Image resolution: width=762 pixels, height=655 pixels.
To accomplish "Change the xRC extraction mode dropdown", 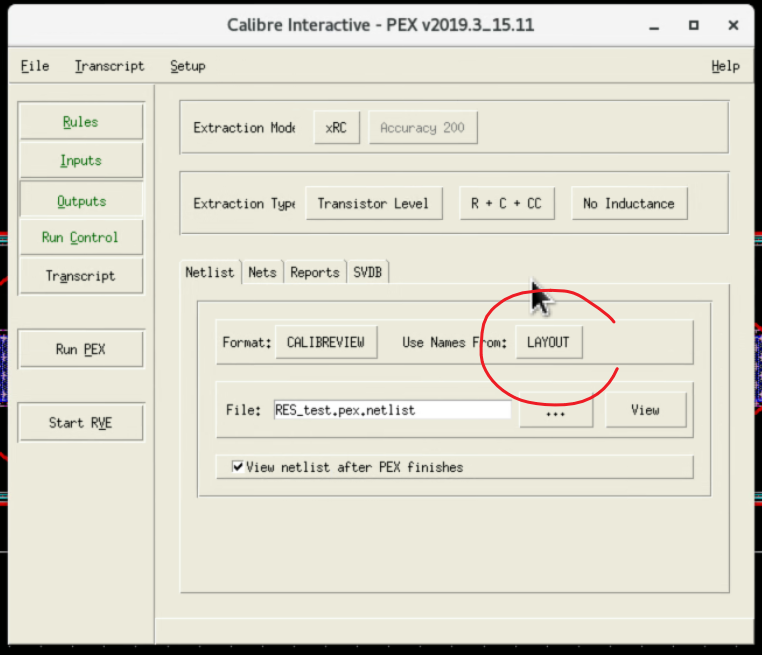I will click(x=337, y=128).
